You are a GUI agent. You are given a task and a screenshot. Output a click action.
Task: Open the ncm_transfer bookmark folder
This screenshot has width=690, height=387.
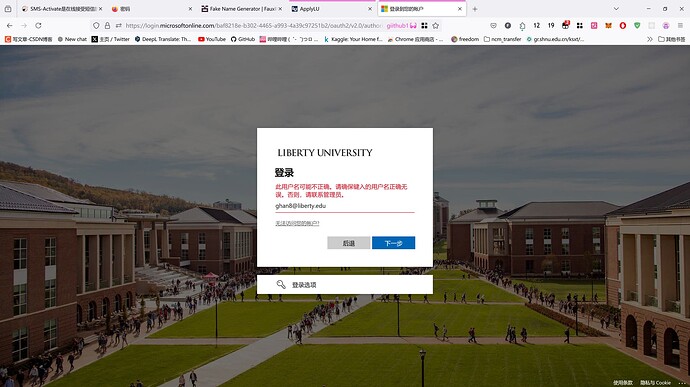click(x=503, y=39)
